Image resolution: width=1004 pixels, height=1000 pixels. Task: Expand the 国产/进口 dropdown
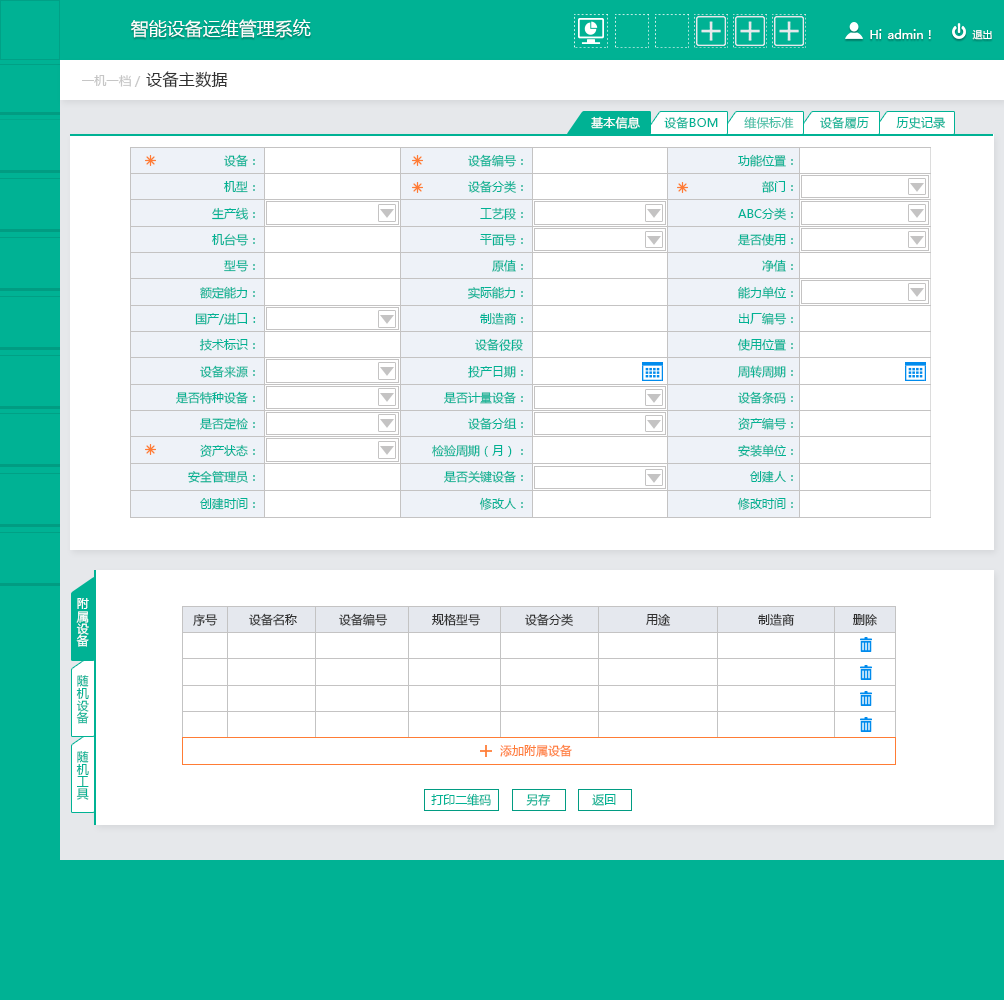pos(387,319)
